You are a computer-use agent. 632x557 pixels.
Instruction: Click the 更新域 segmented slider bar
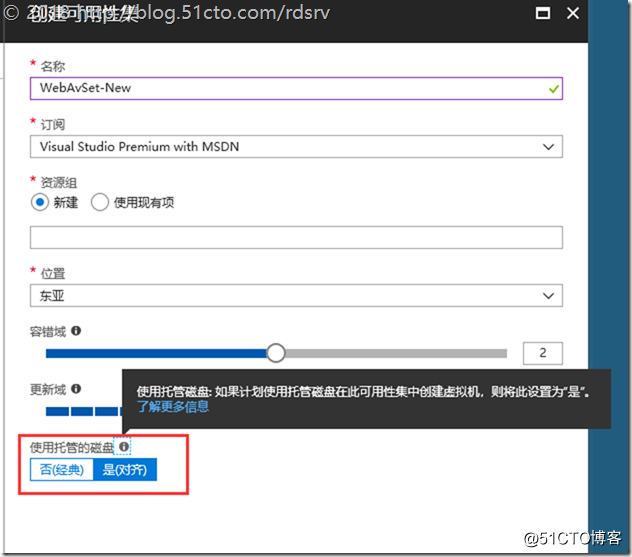coord(84,412)
